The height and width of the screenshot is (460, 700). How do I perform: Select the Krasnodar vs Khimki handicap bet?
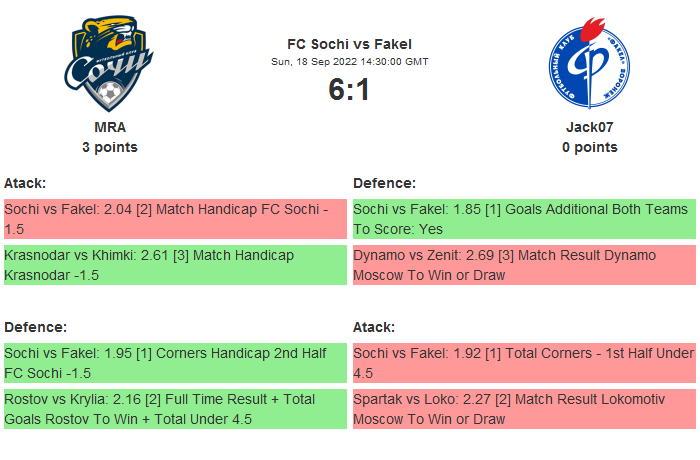click(175, 265)
